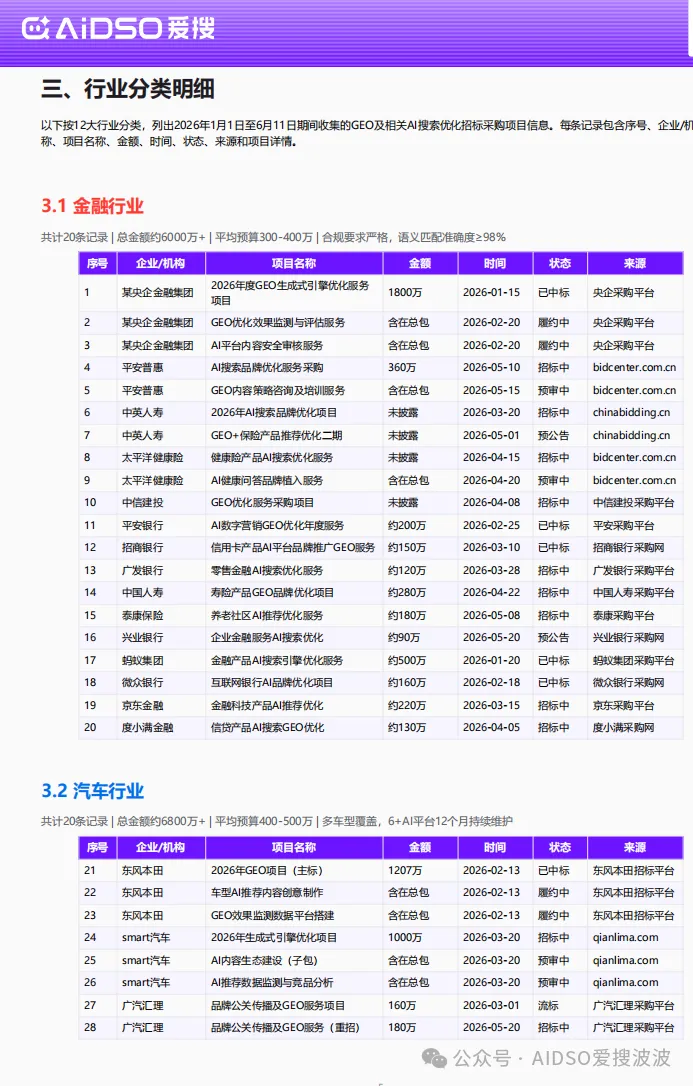Click project 2026年度GEO生成式引擎优化服务项目
Screen dimensions: 693x1086
click(x=290, y=292)
